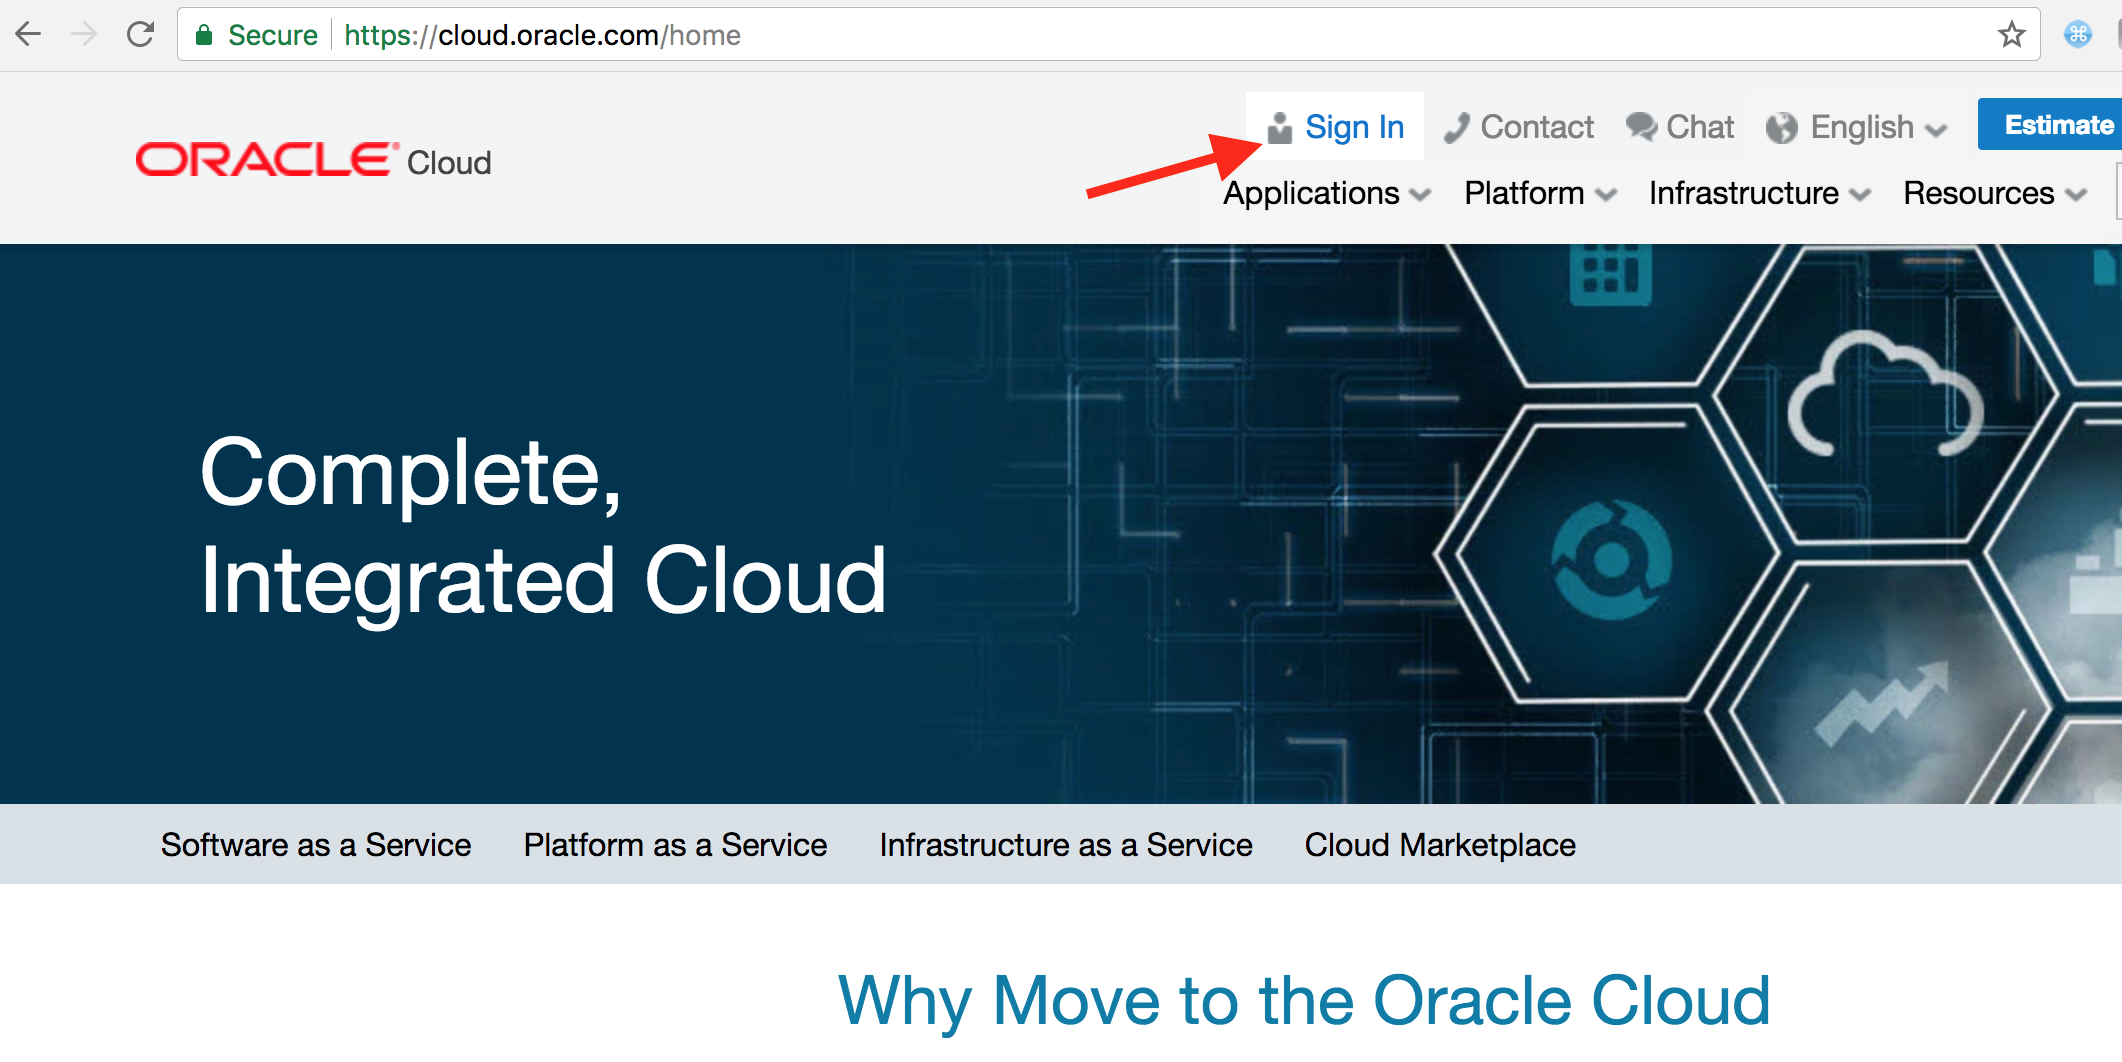The width and height of the screenshot is (2122, 1062).
Task: Bookmark this page with the star icon
Action: [2011, 35]
